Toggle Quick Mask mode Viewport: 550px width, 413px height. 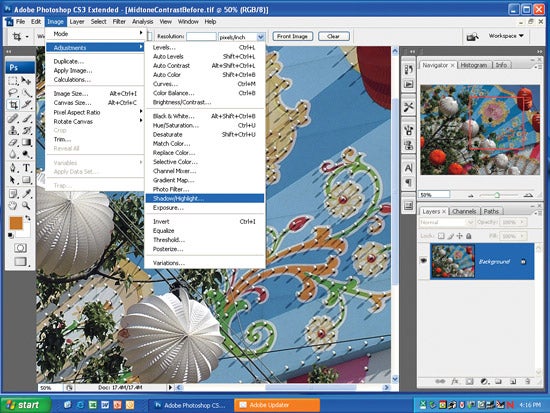[20, 248]
